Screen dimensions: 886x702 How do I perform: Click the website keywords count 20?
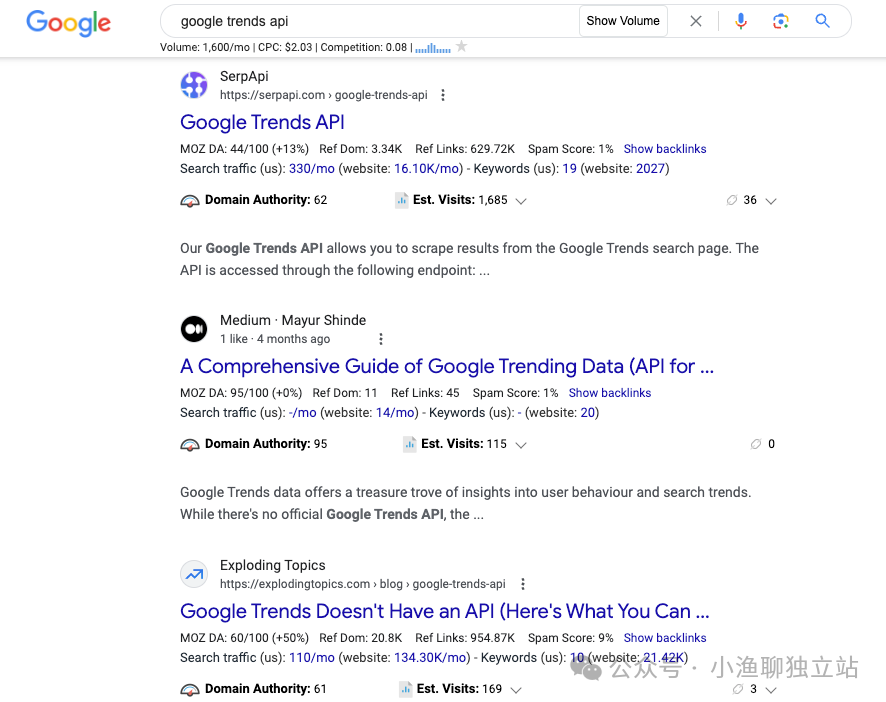click(x=588, y=413)
